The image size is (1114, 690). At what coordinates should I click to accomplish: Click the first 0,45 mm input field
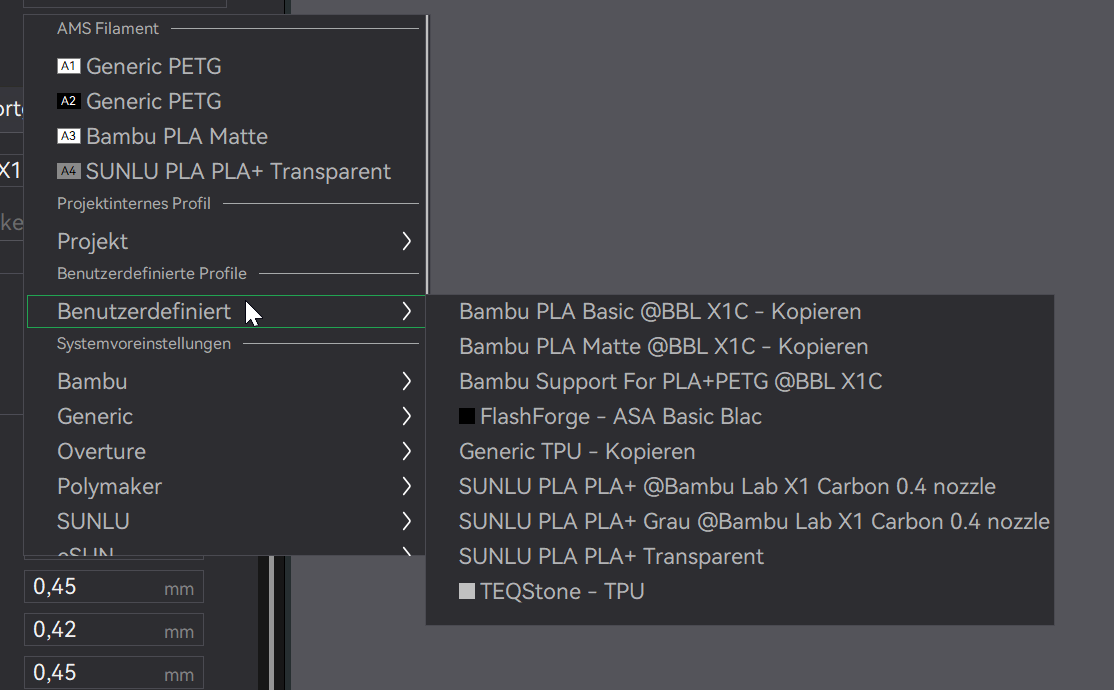[114, 586]
